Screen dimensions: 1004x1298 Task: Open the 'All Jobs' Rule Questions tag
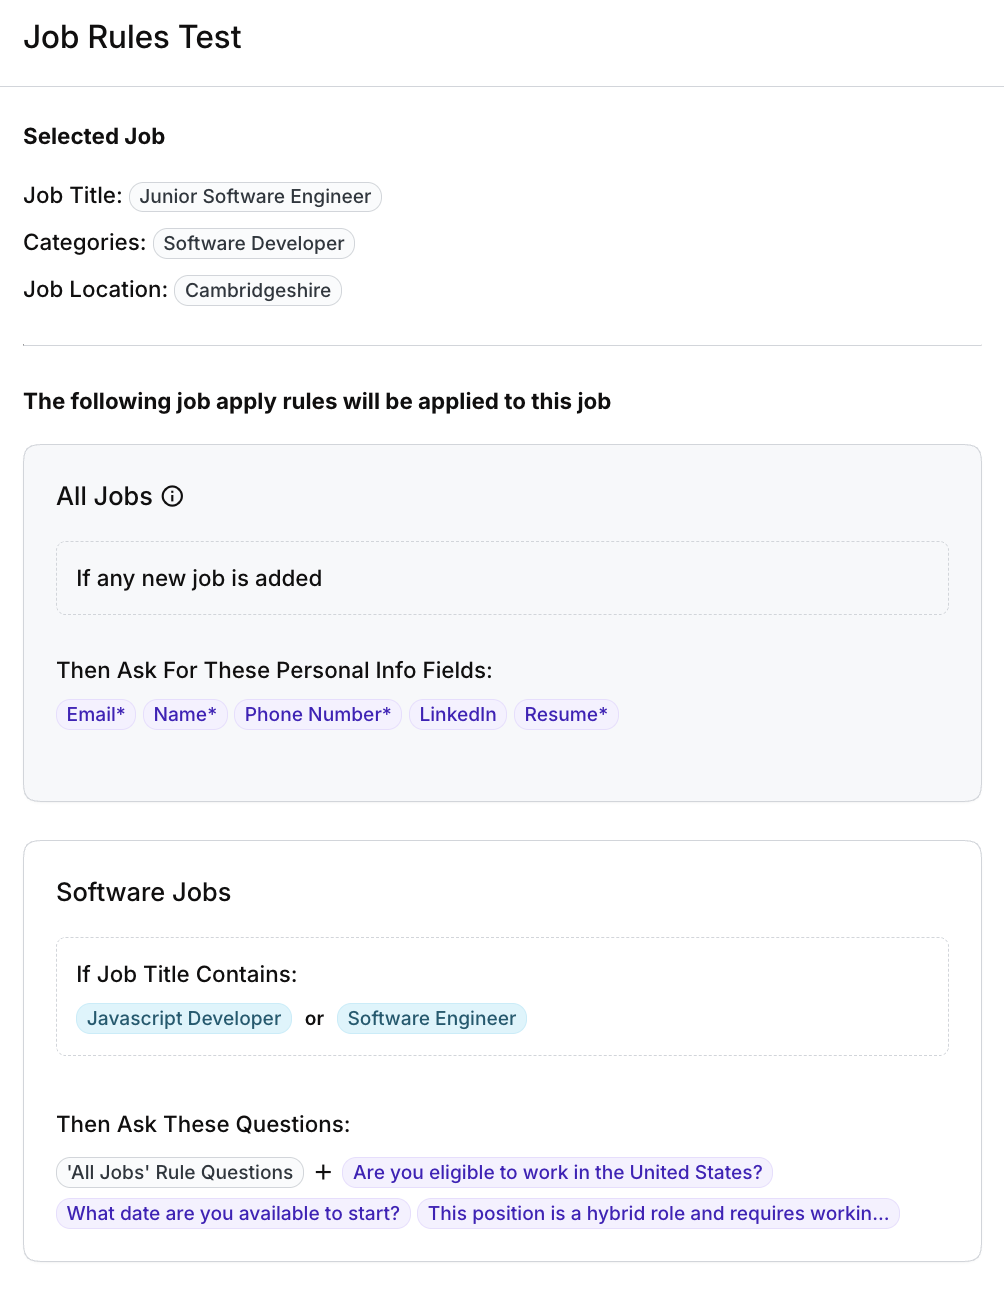[180, 1173]
